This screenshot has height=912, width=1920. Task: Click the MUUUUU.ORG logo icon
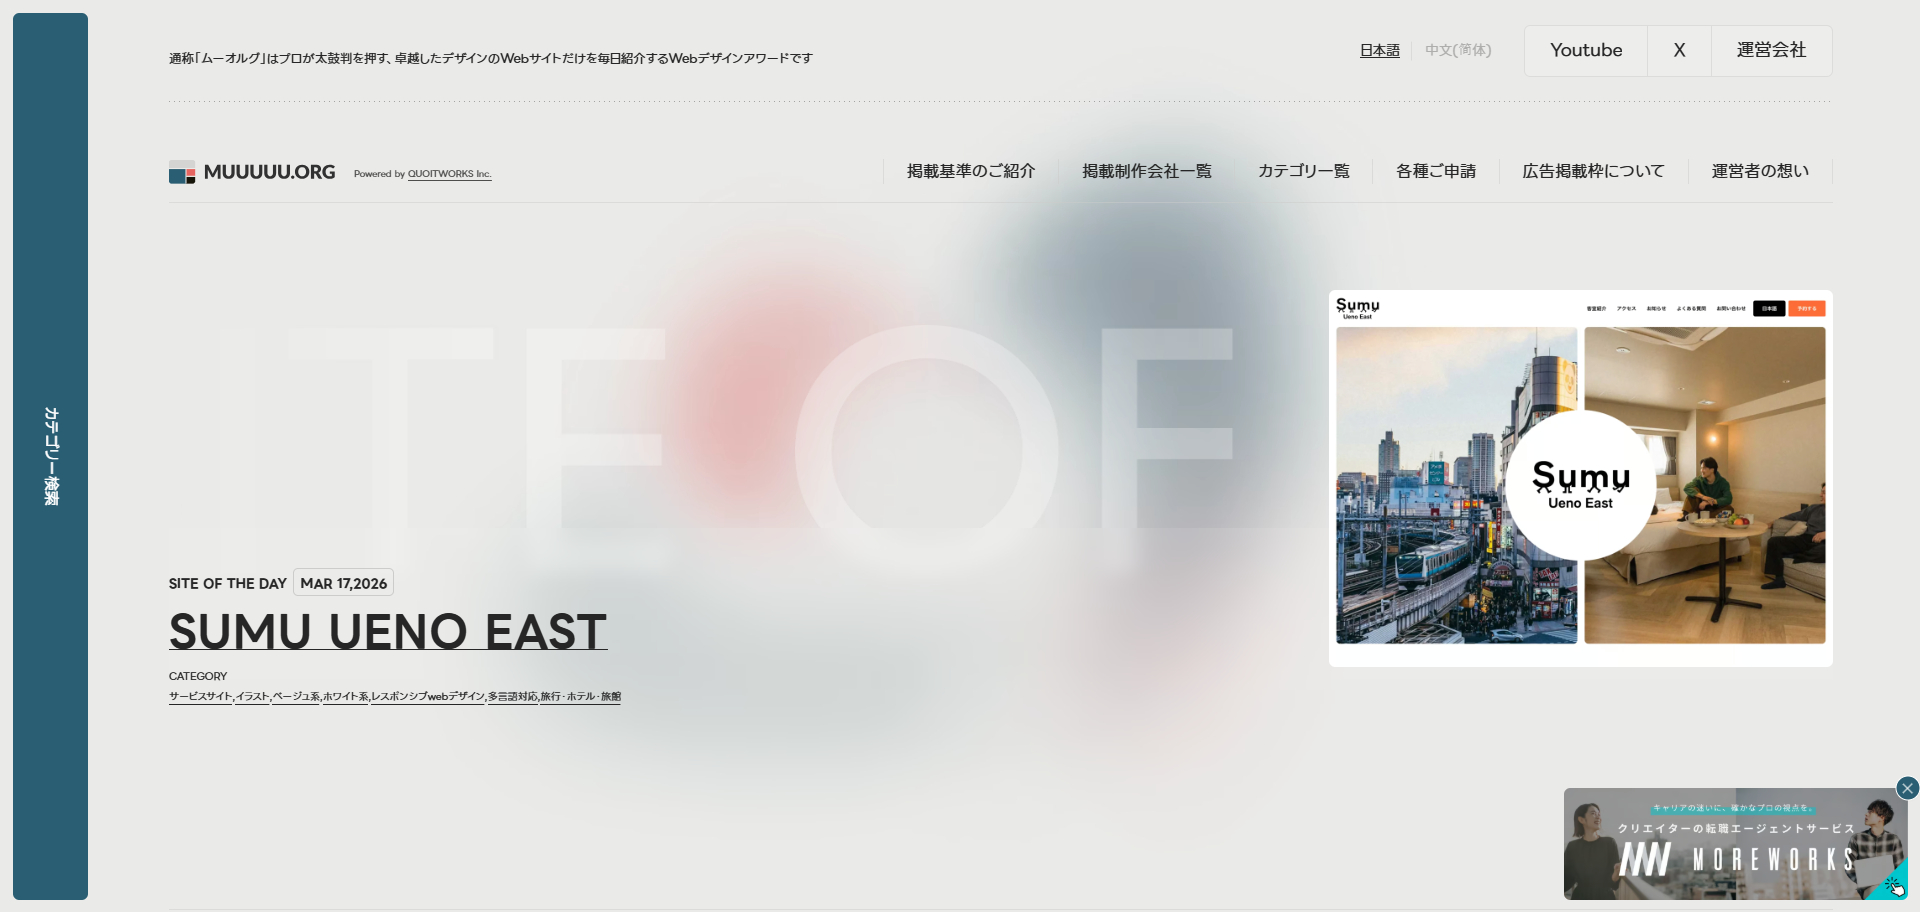(182, 173)
